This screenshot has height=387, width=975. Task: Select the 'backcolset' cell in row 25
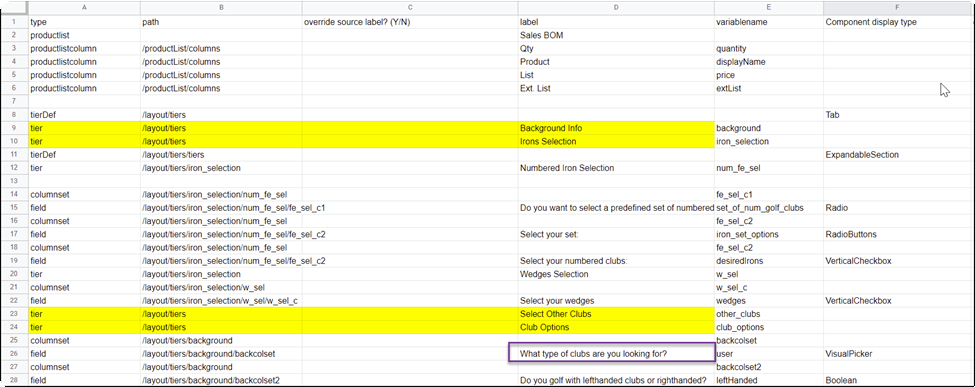click(x=769, y=340)
